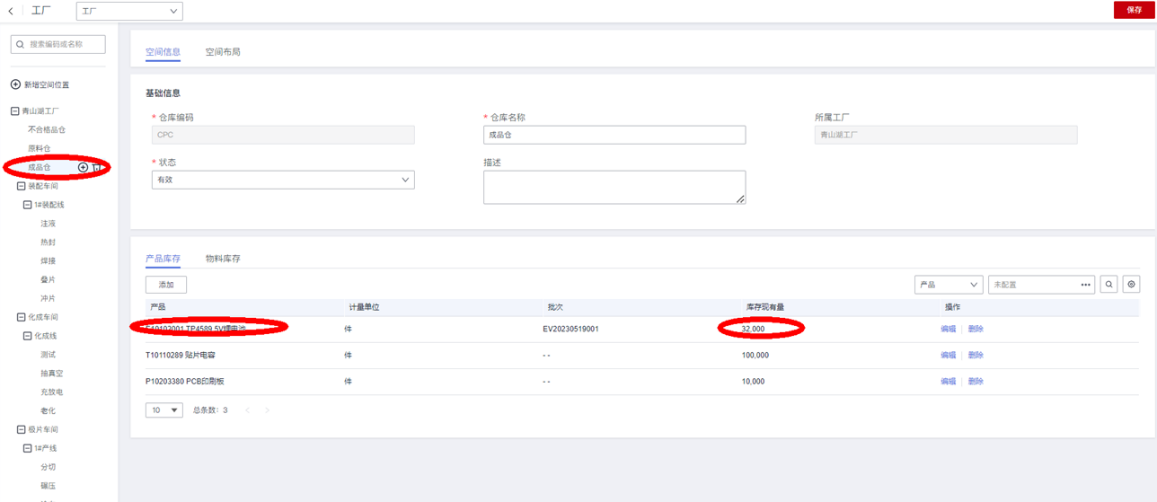Select 不合格品仓 in the tree
This screenshot has width=1157, height=502.
48,130
